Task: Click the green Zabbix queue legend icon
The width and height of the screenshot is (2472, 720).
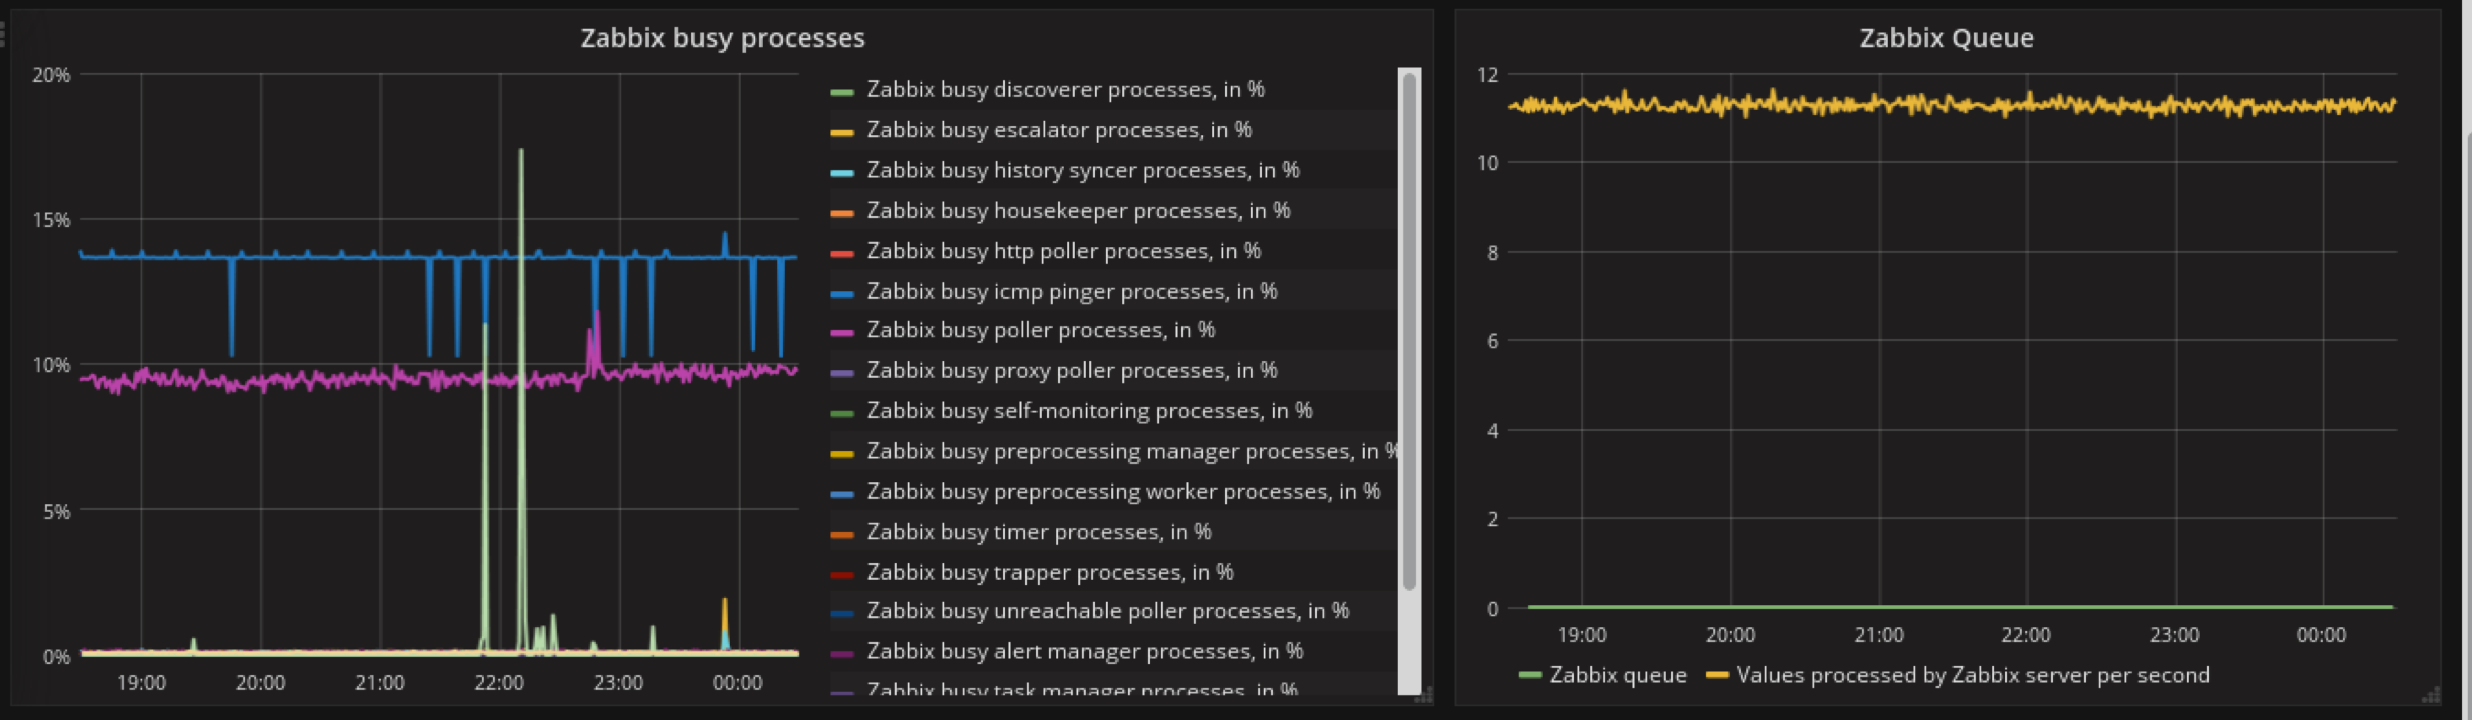Action: click(x=1529, y=676)
